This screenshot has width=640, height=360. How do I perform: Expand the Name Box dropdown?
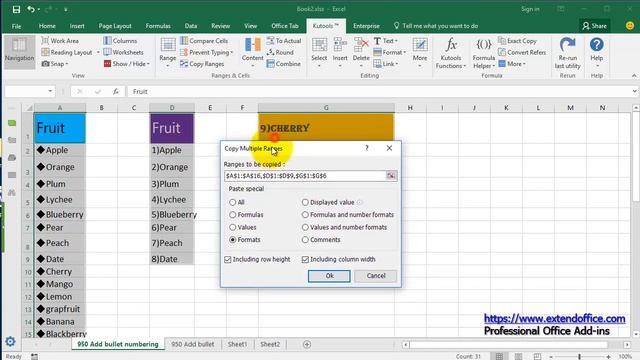(50, 91)
